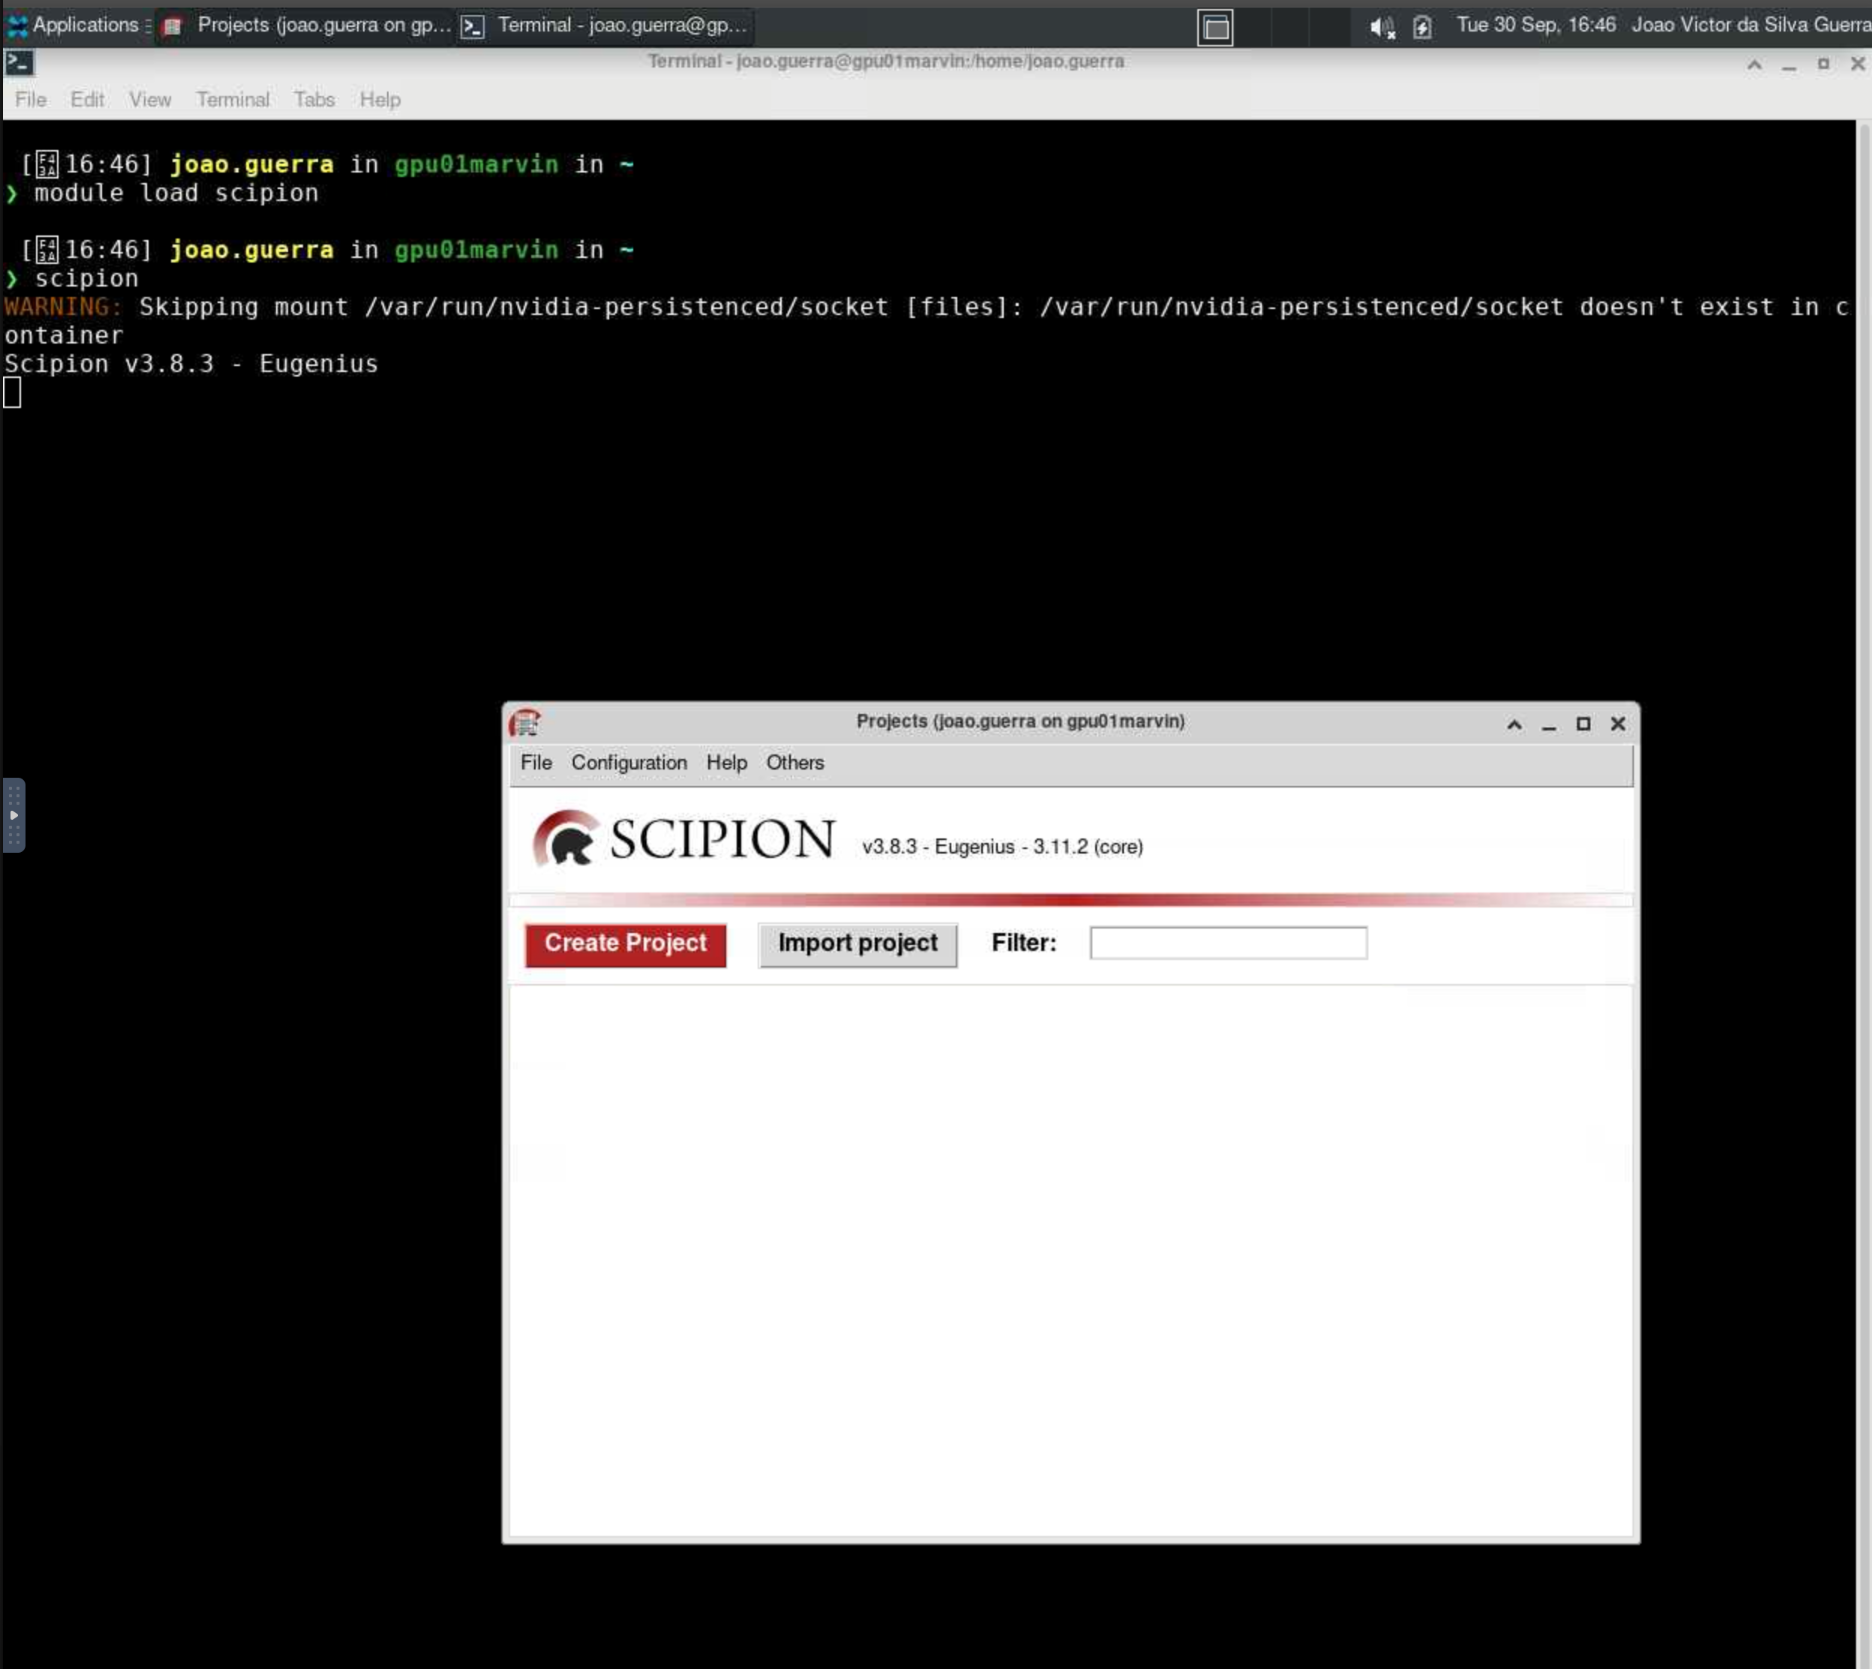Open Scipion's File menu
Screen dimensions: 1872x1669
535,763
